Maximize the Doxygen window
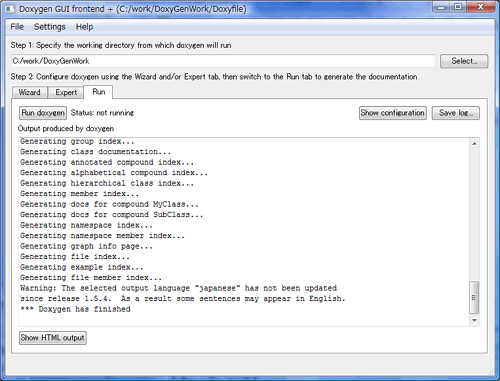The image size is (500, 381). pyautogui.click(x=458, y=7)
